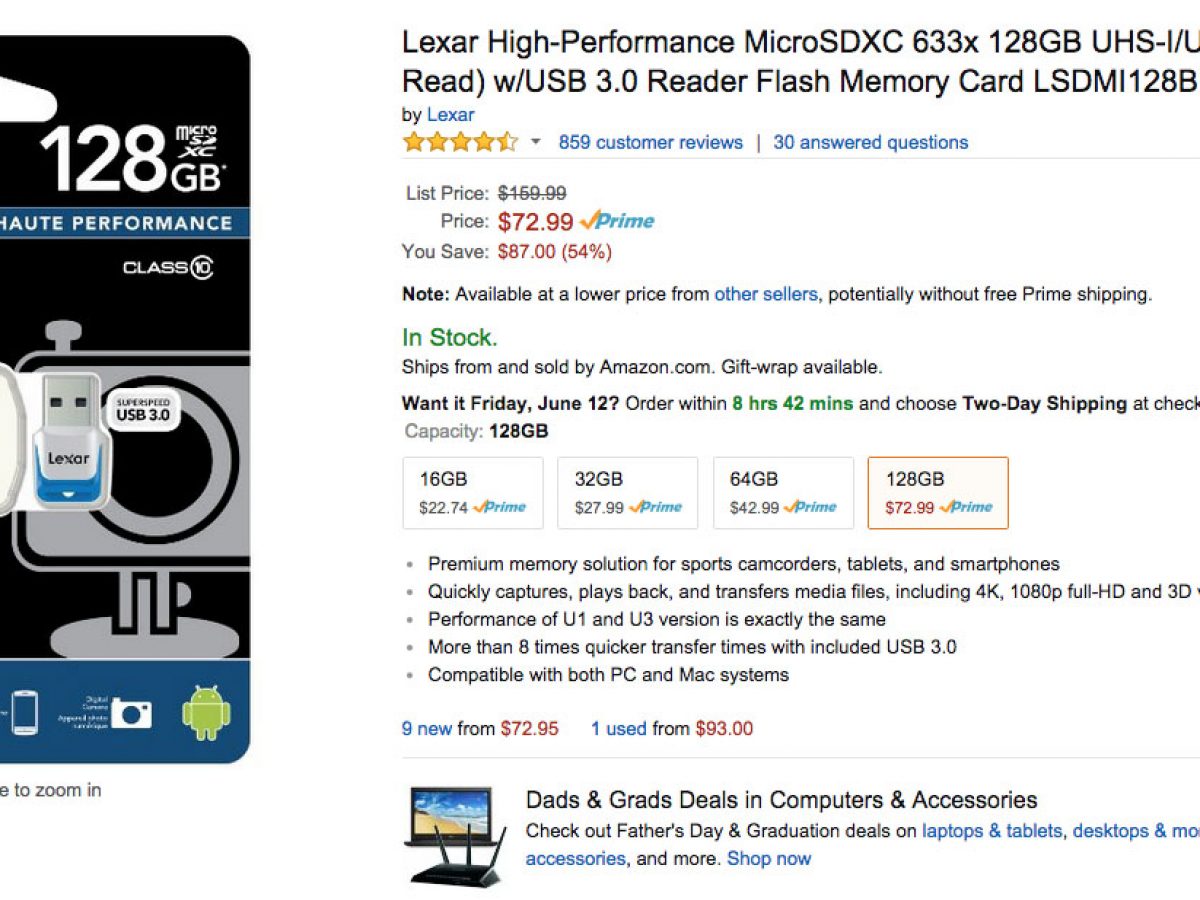Viewport: 1200px width, 900px height.
Task: Expand the rating breakdown dropdown arrow
Action: pos(535,142)
